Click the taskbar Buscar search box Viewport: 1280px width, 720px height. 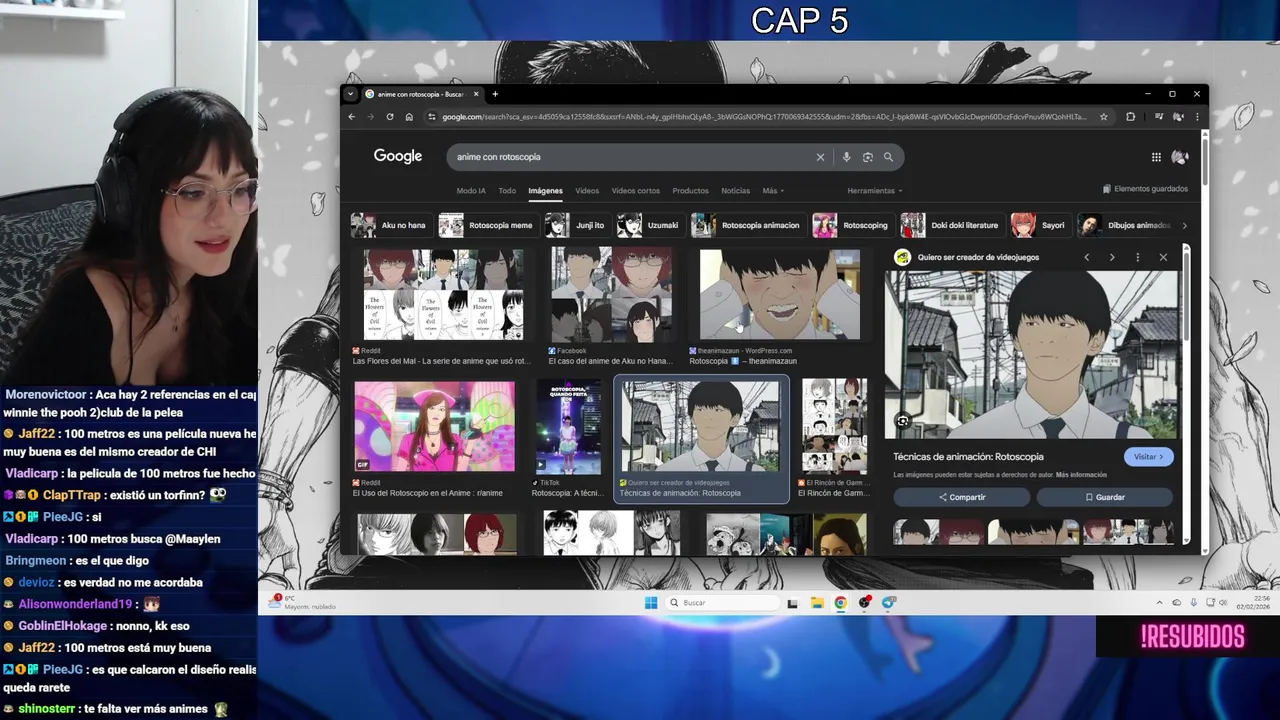pyautogui.click(x=723, y=603)
